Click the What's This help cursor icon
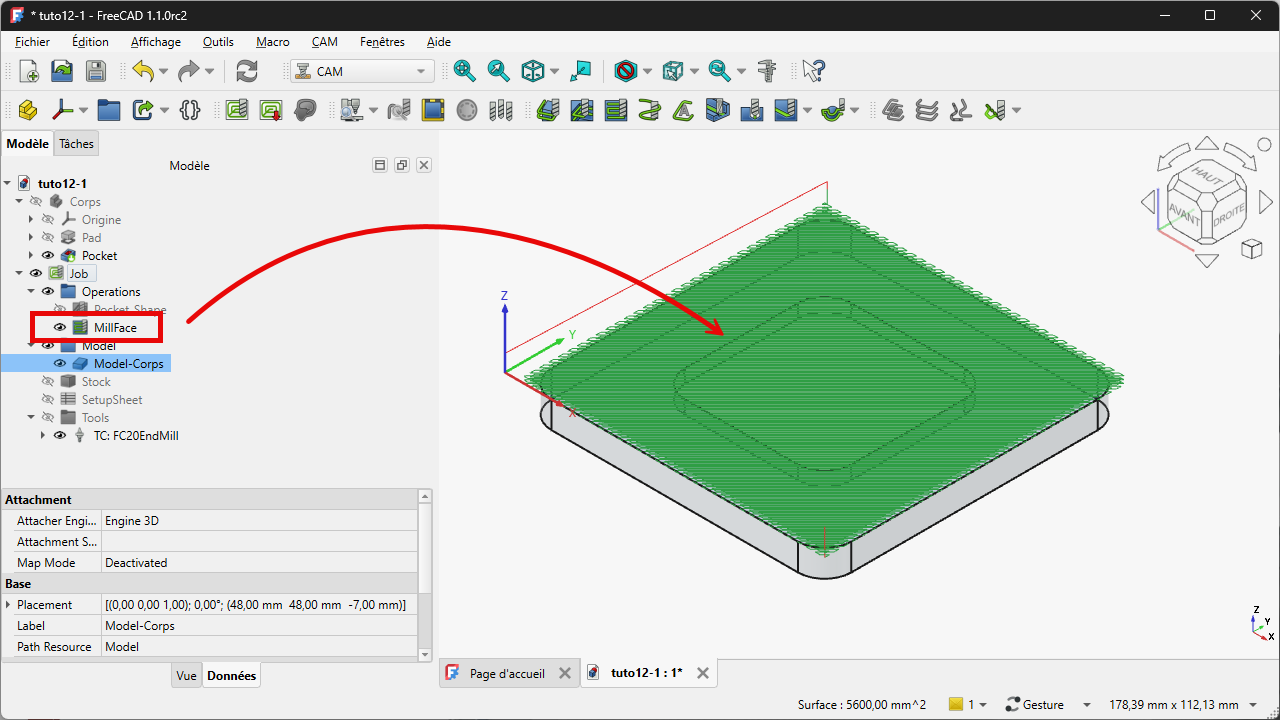The image size is (1280, 720). [813, 71]
